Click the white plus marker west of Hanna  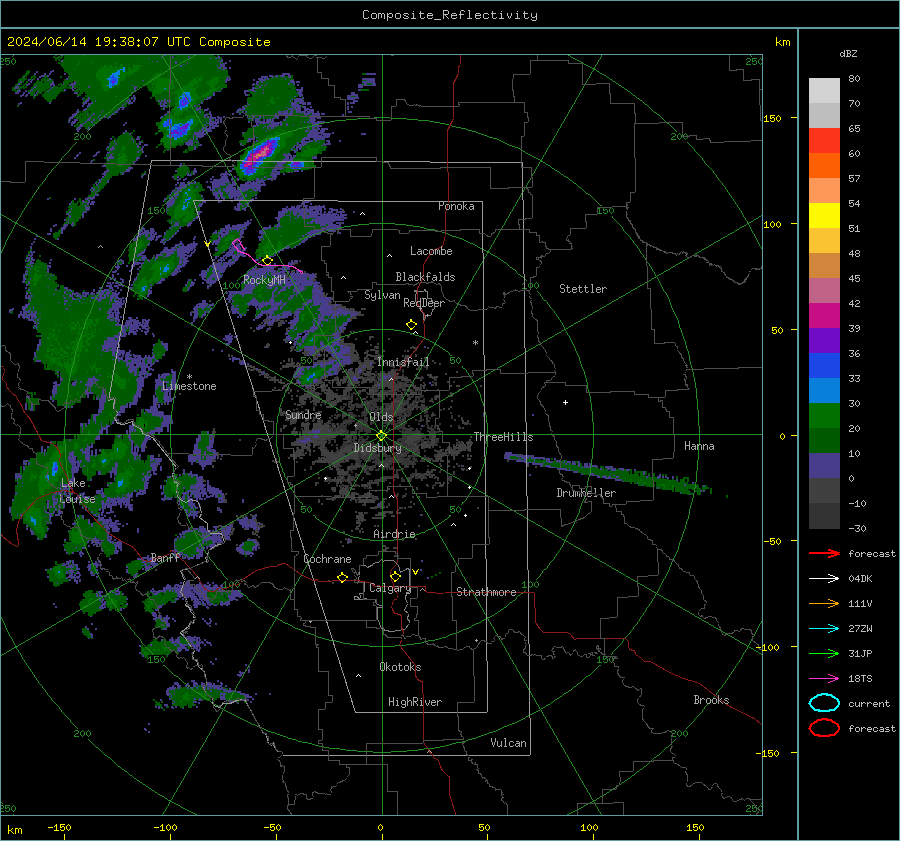click(565, 402)
